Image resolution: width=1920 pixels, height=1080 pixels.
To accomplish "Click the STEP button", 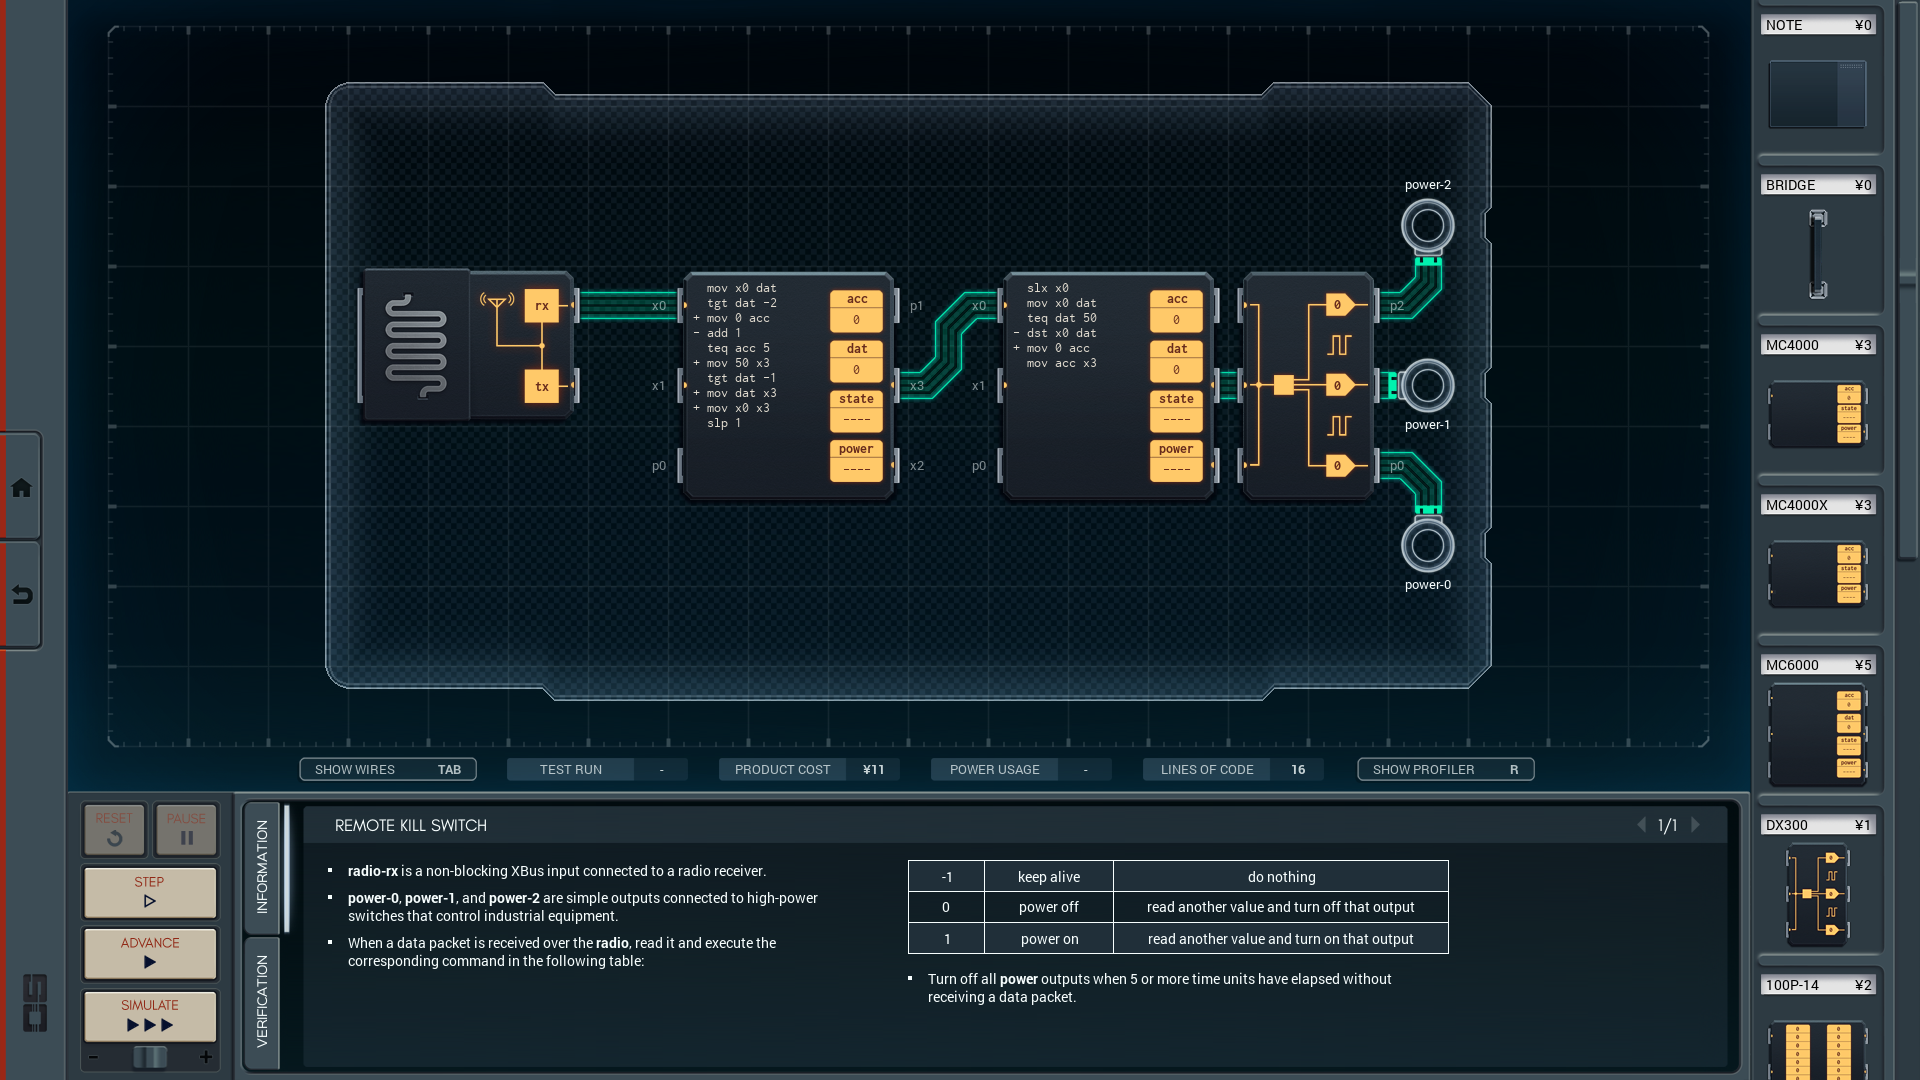I will [150, 892].
